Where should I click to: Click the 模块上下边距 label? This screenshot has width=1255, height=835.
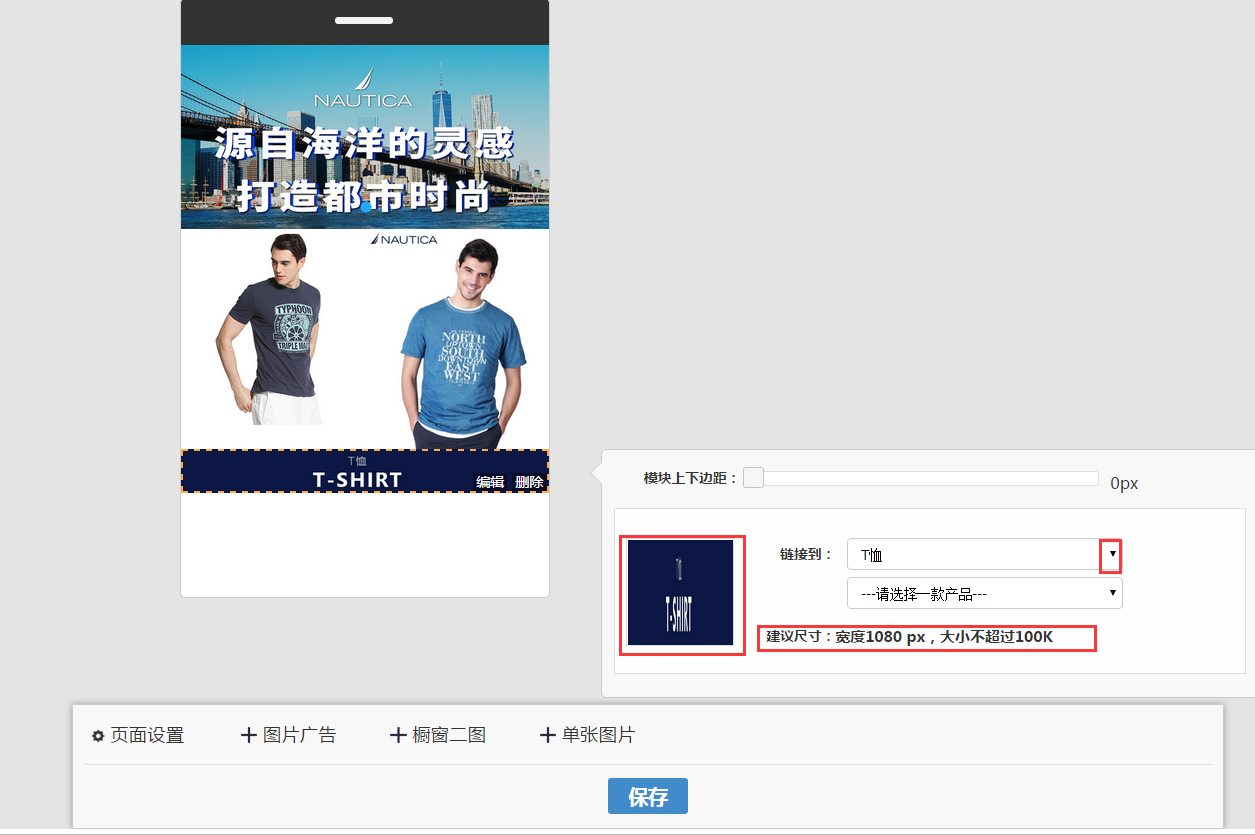[691, 478]
